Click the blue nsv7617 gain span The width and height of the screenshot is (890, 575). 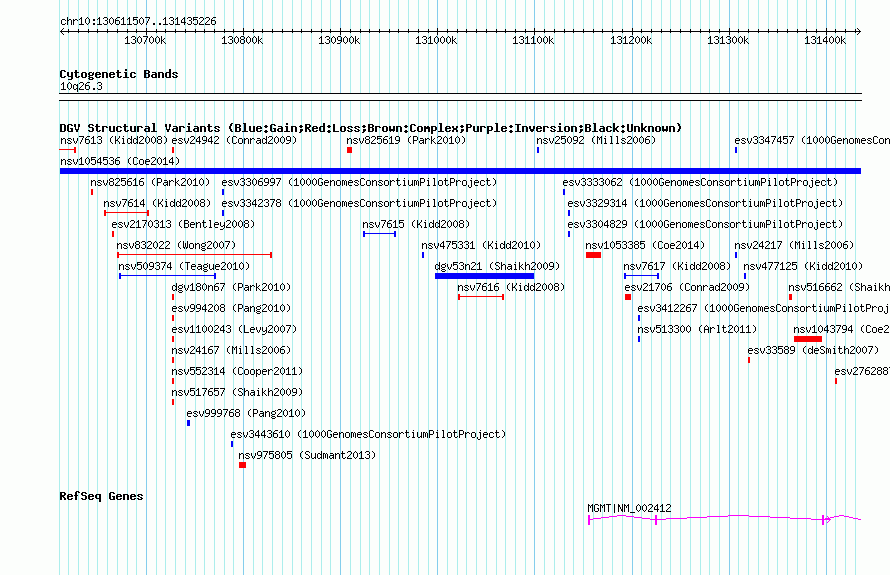pyautogui.click(x=641, y=276)
